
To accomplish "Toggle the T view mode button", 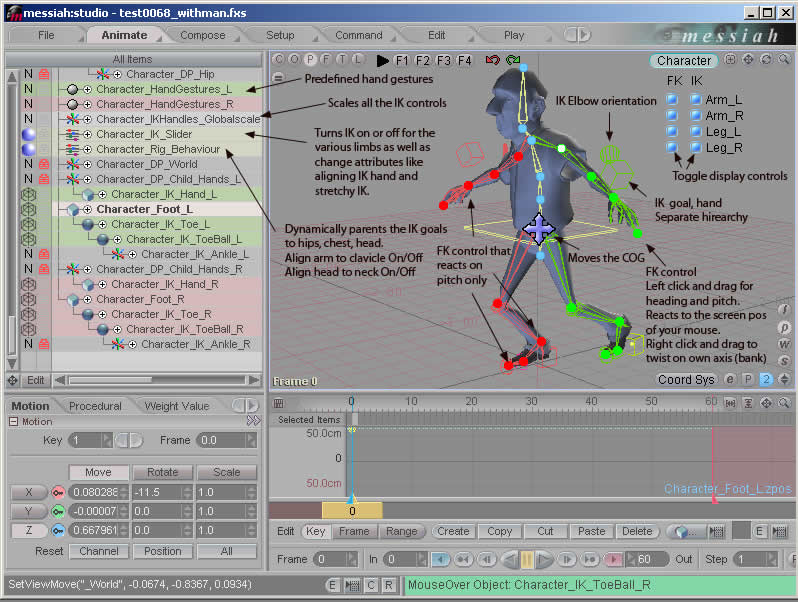I will pyautogui.click(x=343, y=60).
